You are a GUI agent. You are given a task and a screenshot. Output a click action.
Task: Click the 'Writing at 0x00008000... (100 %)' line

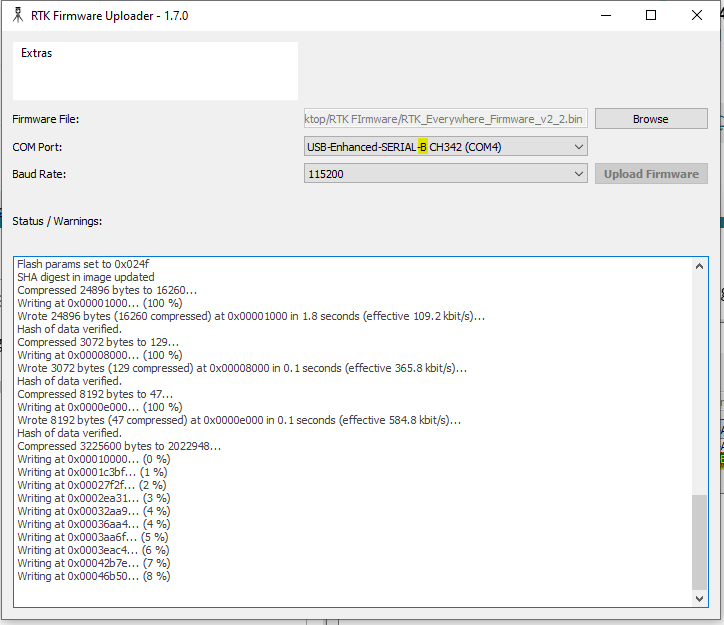pyautogui.click(x=100, y=355)
